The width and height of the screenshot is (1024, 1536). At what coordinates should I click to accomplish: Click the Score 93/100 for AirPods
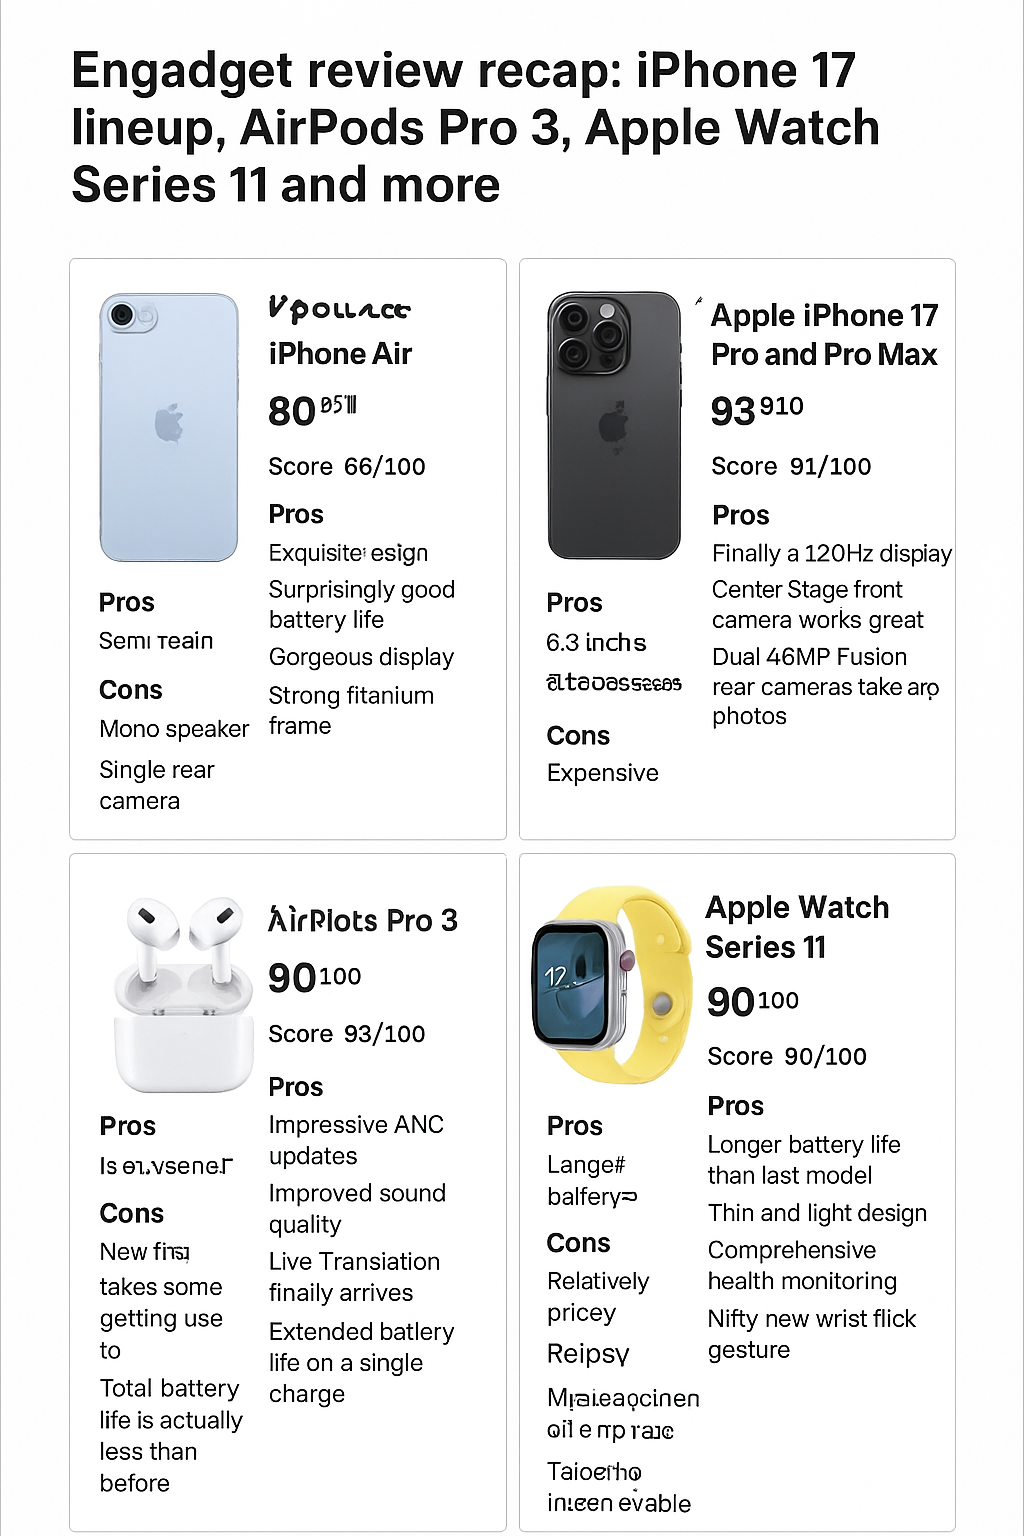pos(347,1034)
